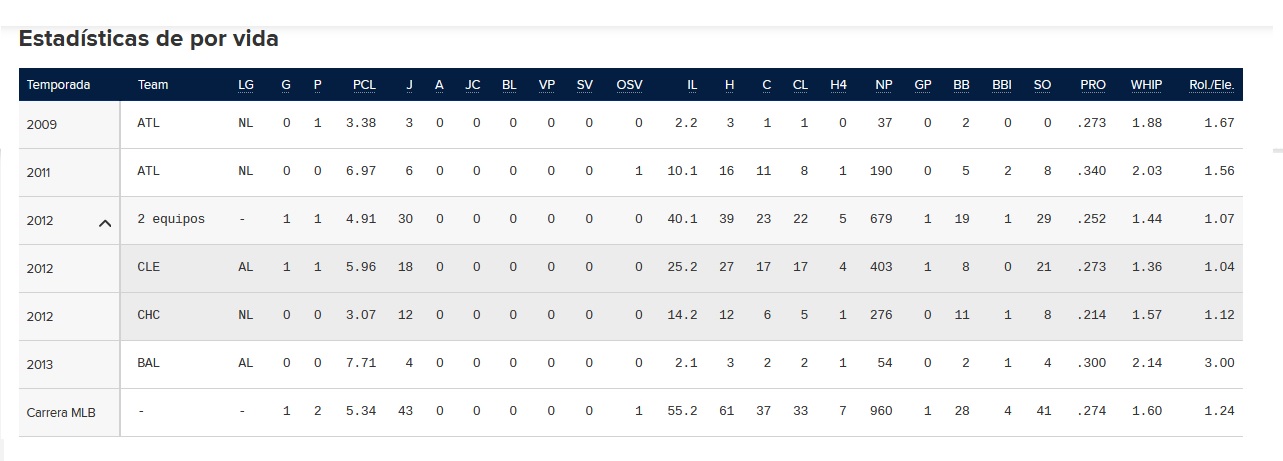Screen dimensions: 1283x461
Task: Select the NP column header
Action: coord(883,85)
